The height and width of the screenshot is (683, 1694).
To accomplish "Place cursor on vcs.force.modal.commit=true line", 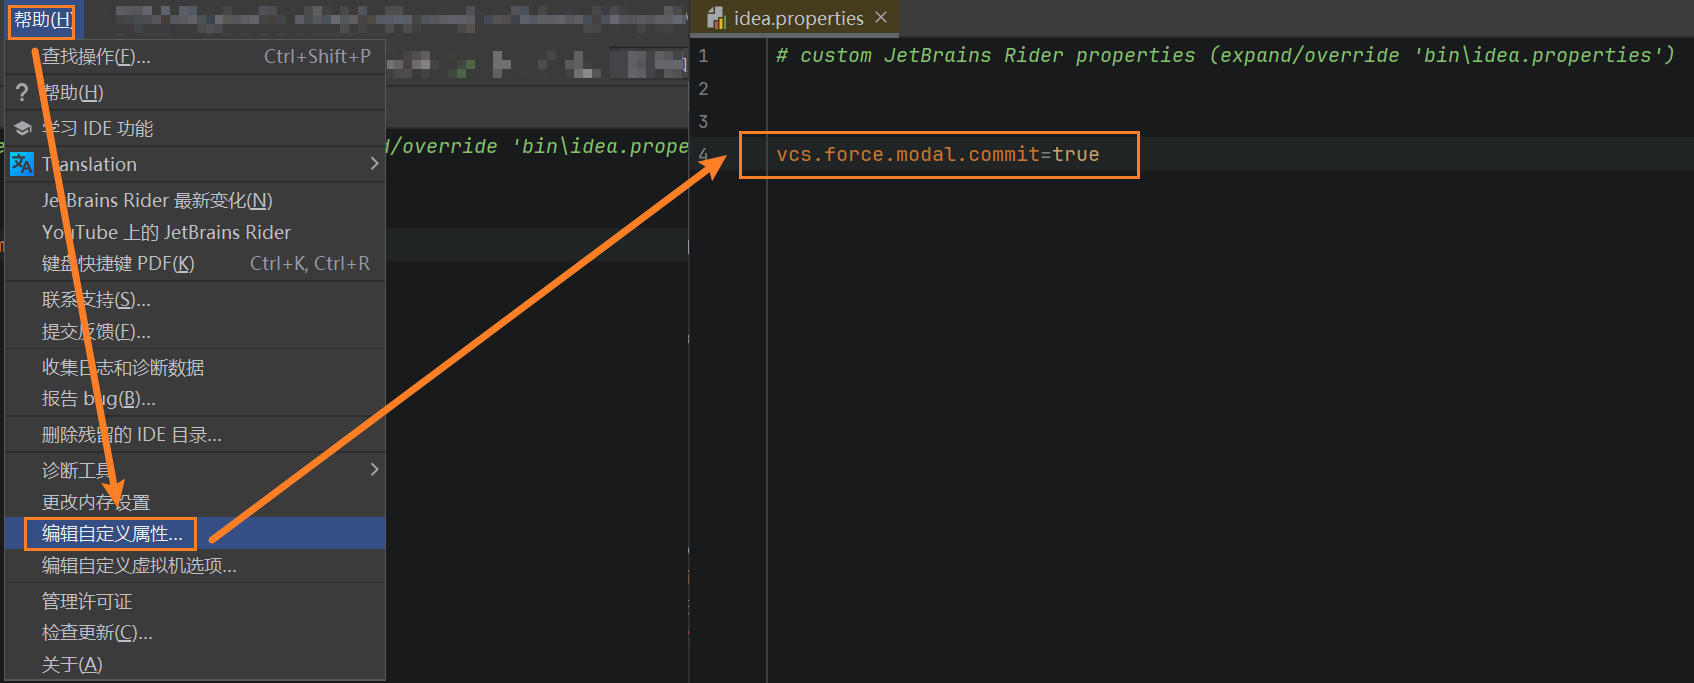I will click(937, 155).
